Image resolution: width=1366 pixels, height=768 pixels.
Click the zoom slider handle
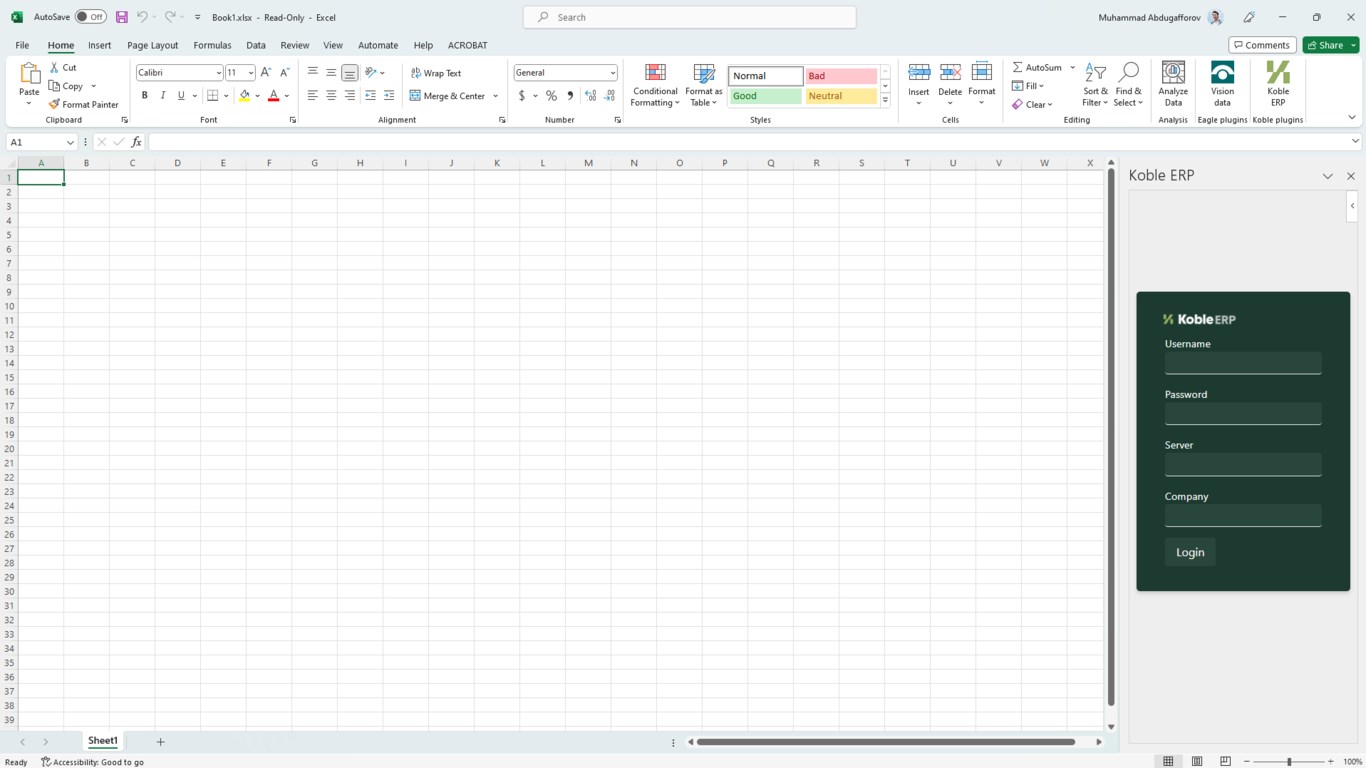pos(1289,762)
